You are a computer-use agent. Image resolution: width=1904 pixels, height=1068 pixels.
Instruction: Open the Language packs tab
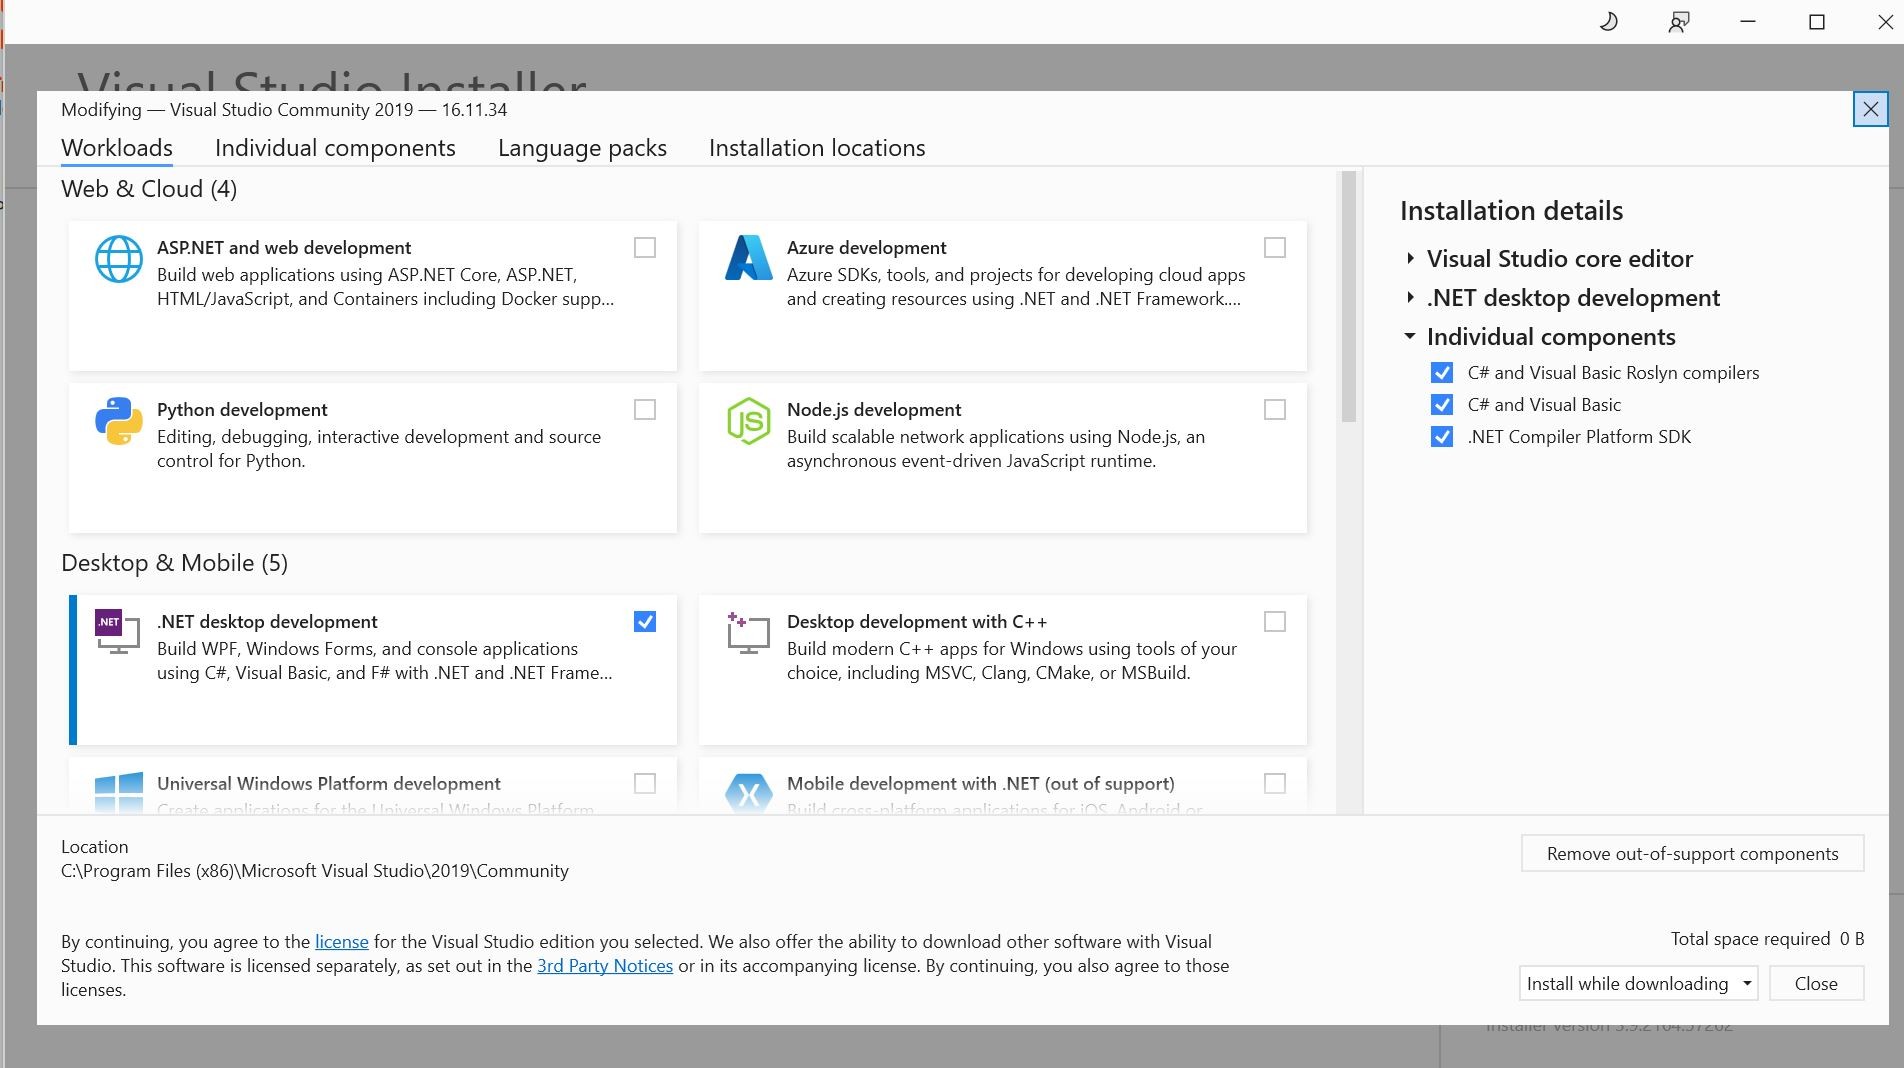pos(582,148)
